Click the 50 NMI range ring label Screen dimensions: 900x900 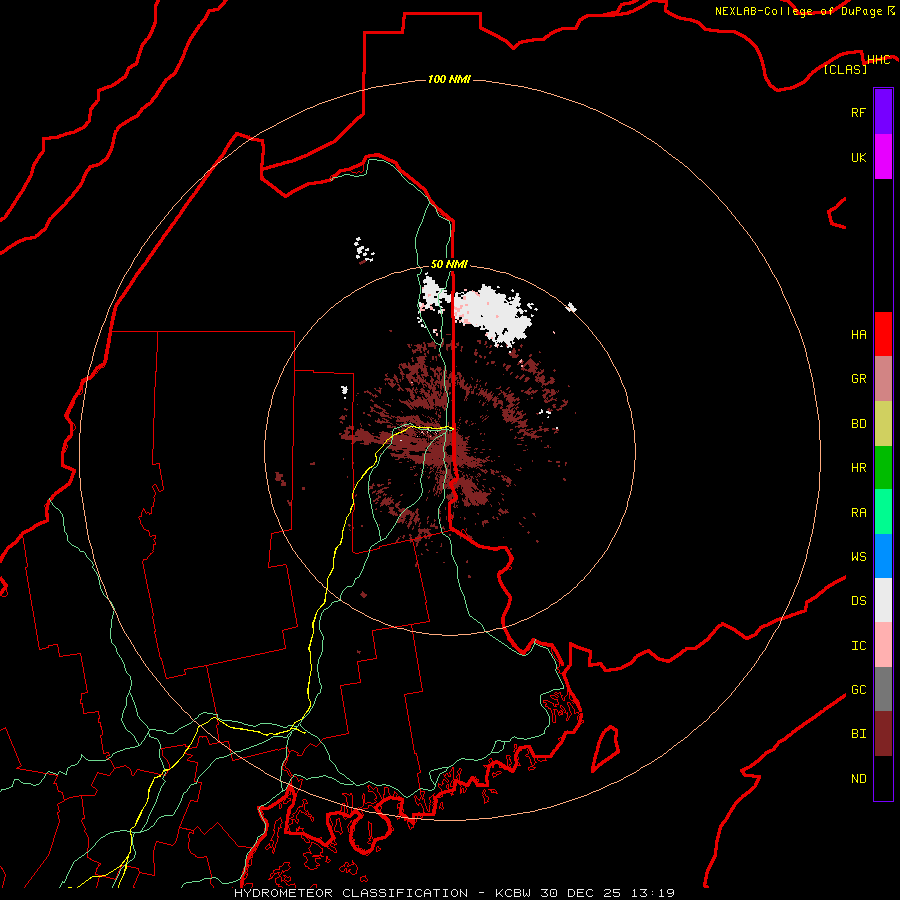click(449, 264)
